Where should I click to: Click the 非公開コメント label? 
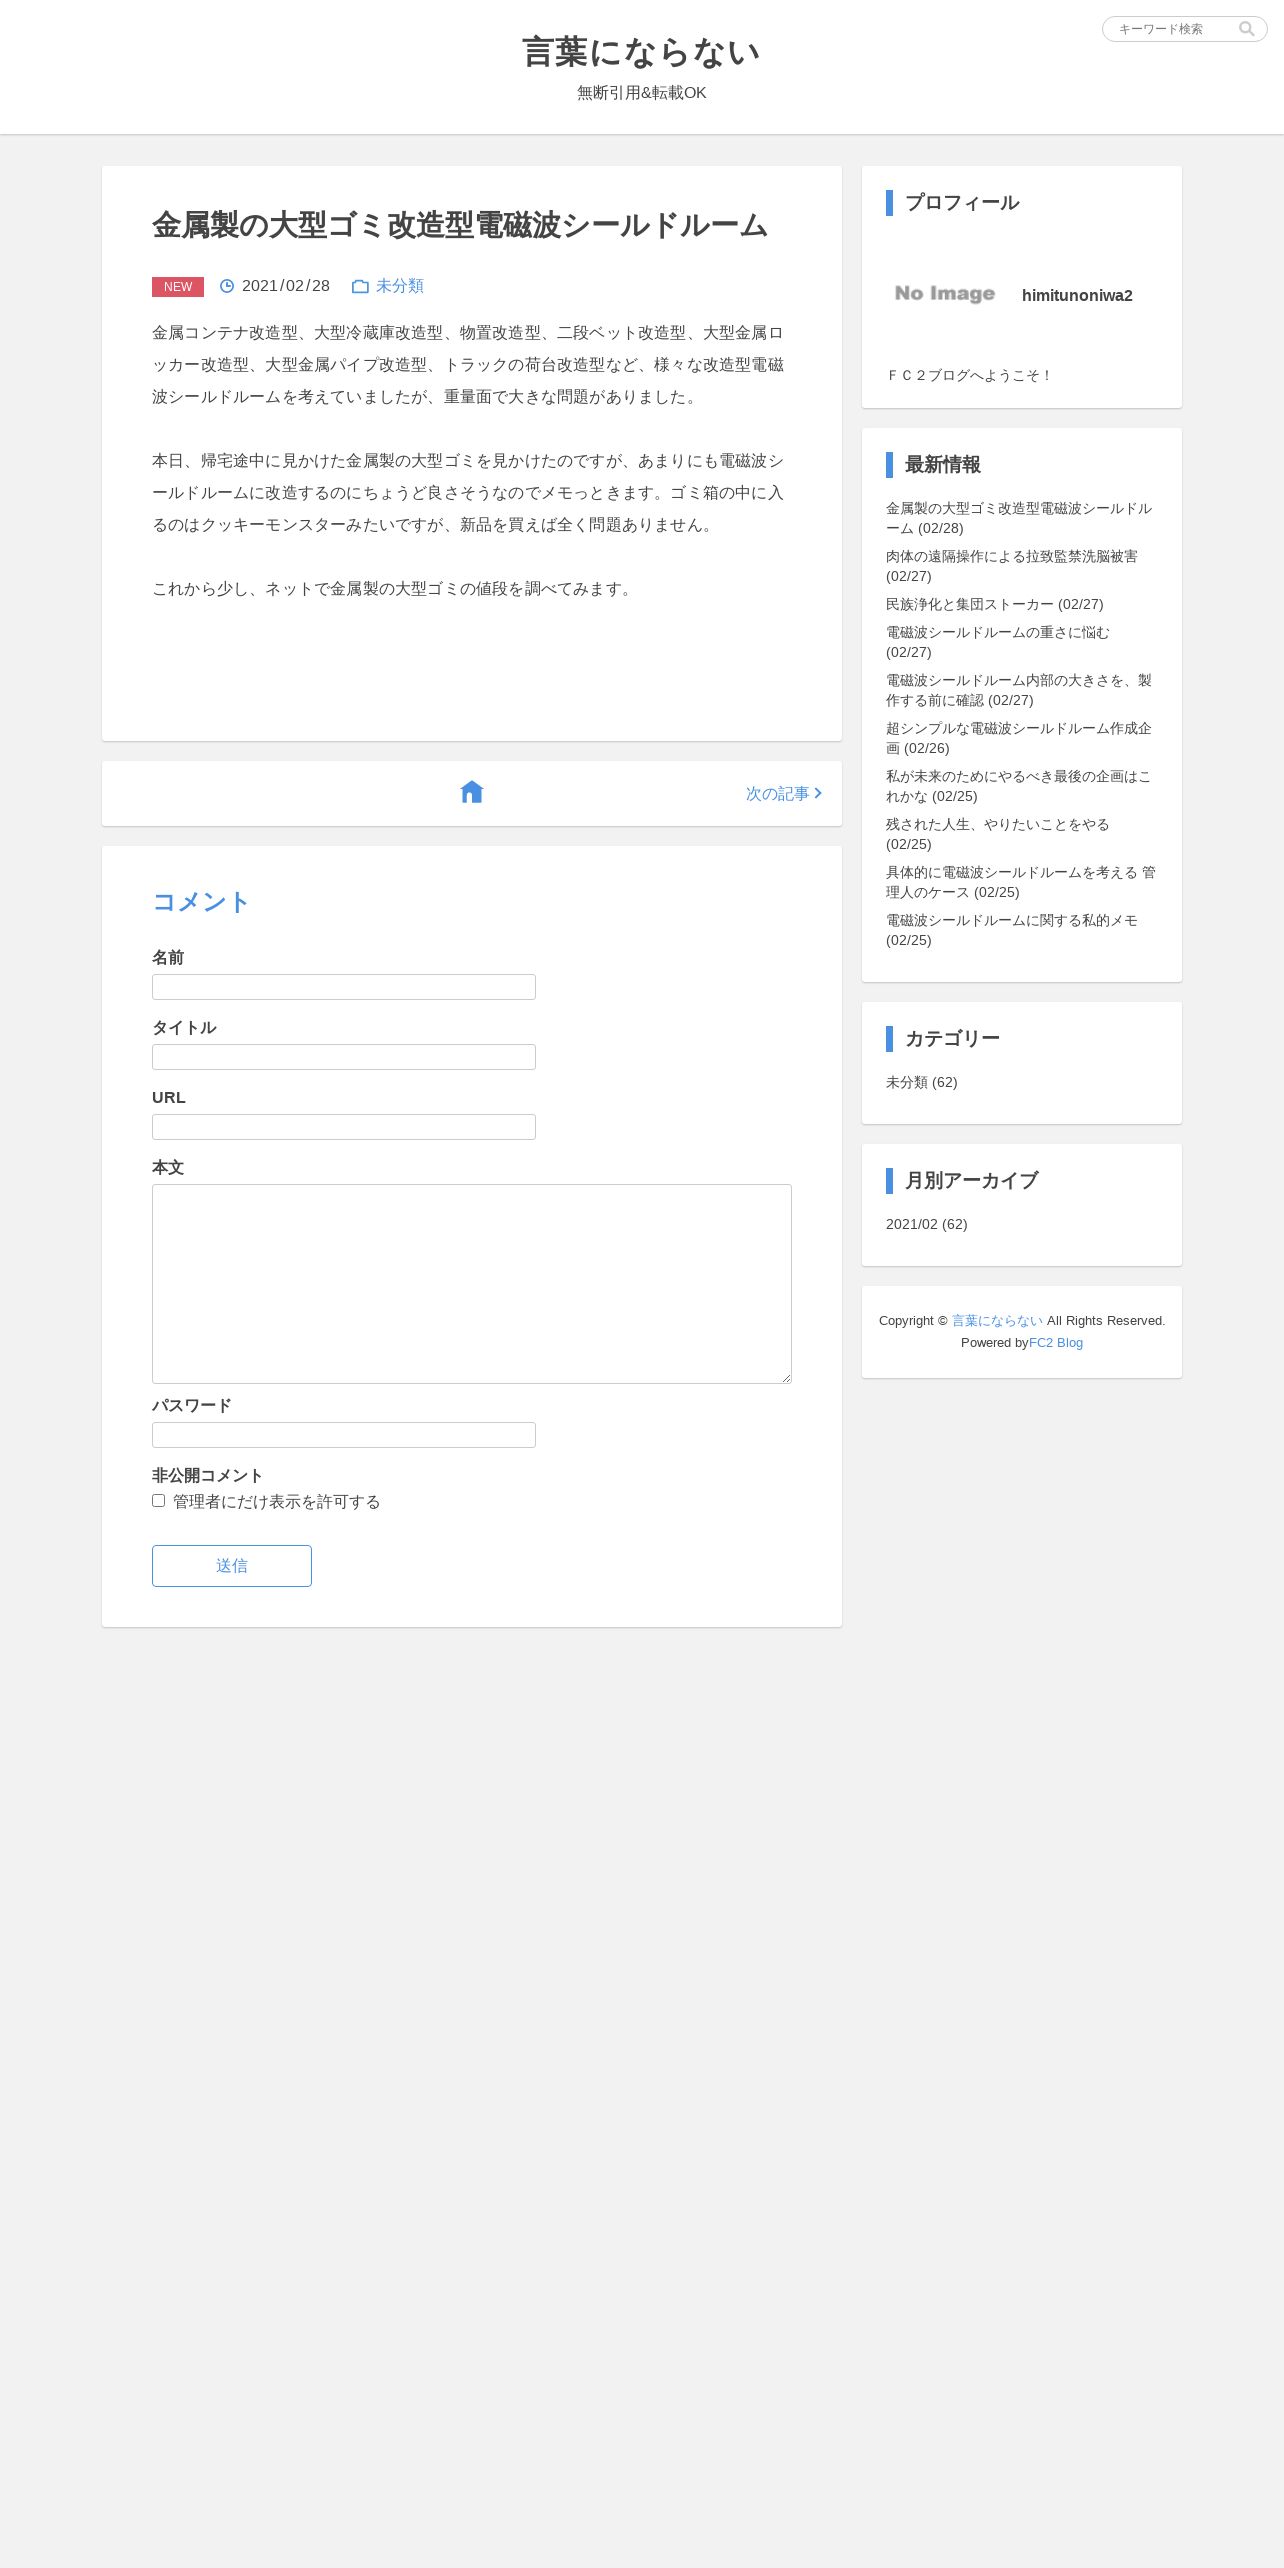click(x=207, y=1476)
